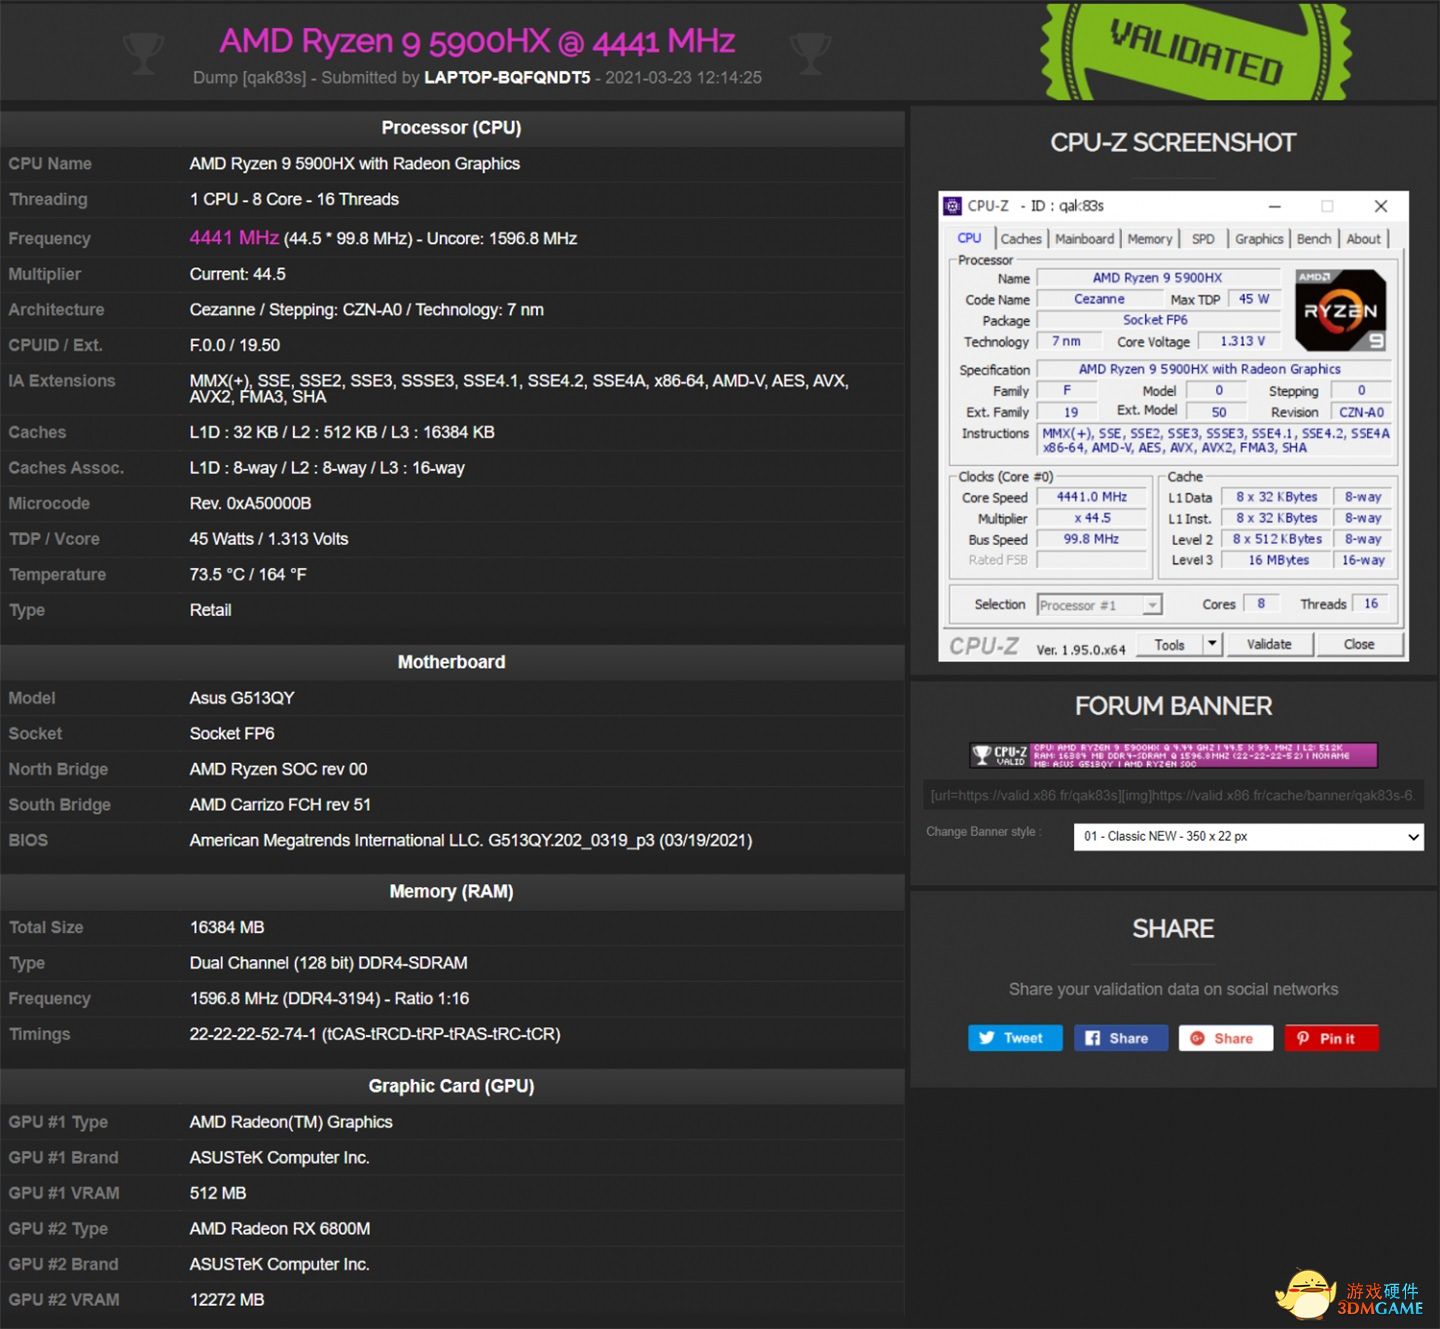Open the Caches tab
Screen dimensions: 1440x1329
click(1021, 239)
